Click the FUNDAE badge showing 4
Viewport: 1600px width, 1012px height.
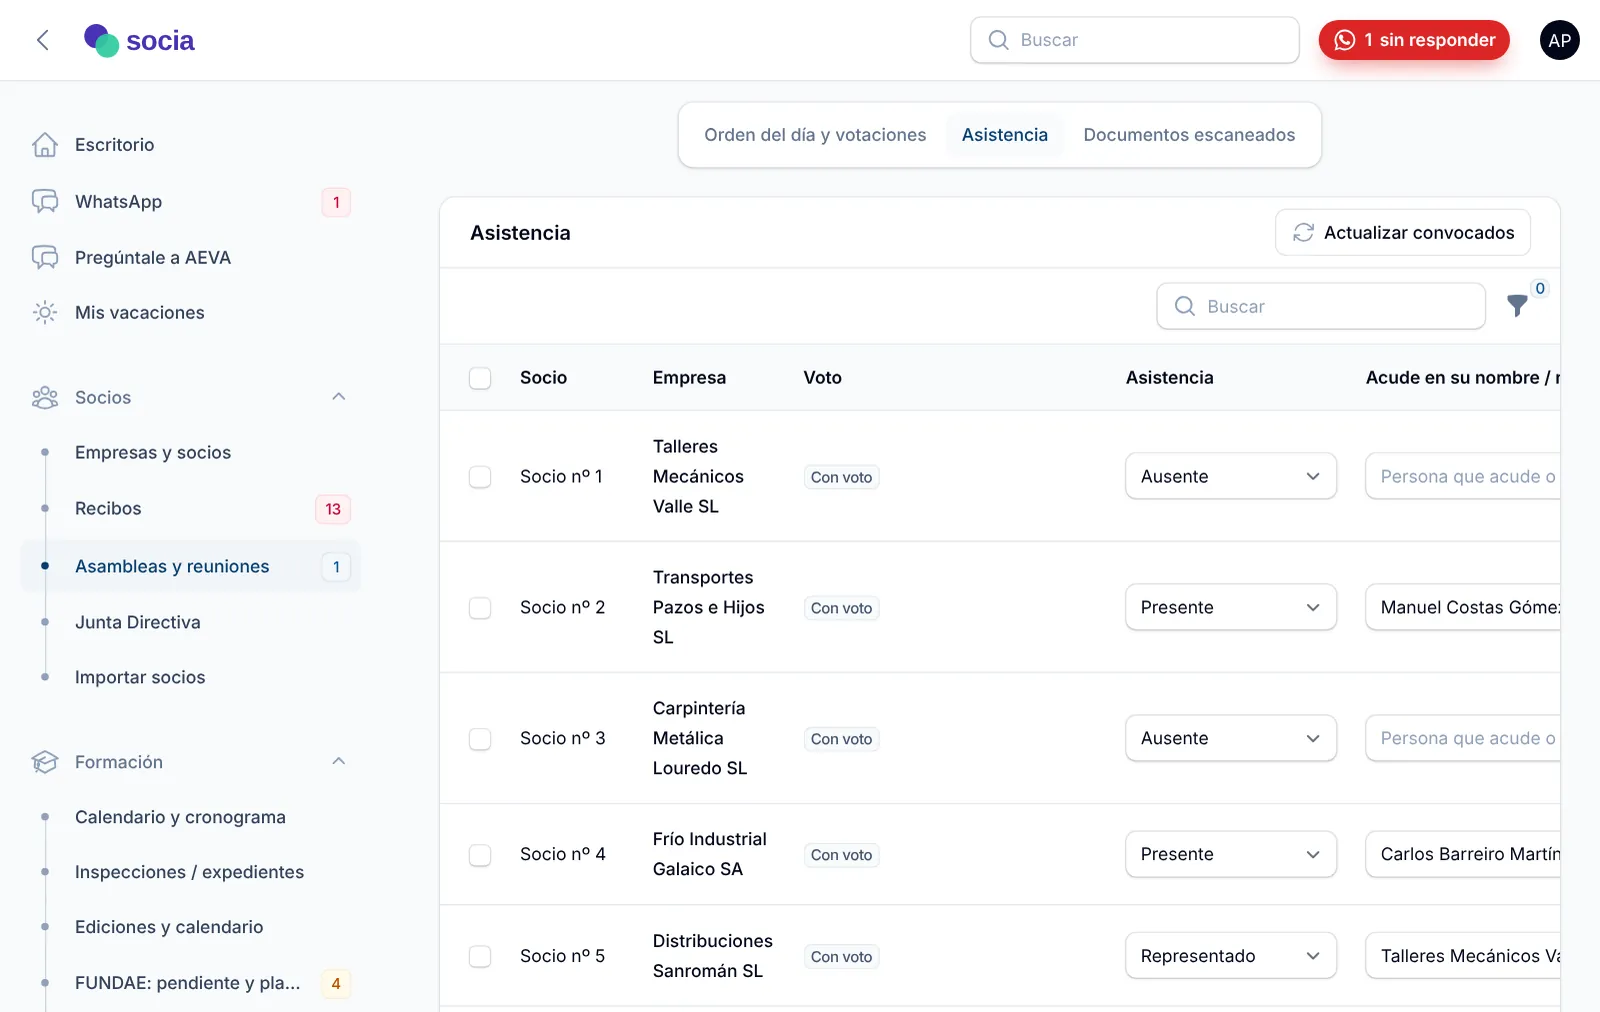tap(336, 983)
